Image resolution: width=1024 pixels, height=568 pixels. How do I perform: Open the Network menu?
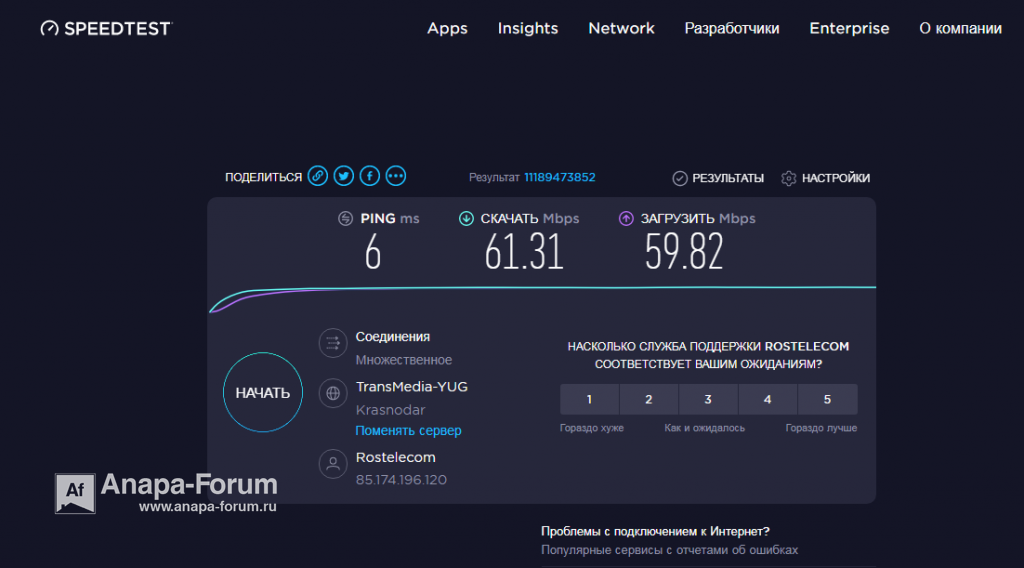pyautogui.click(x=621, y=28)
